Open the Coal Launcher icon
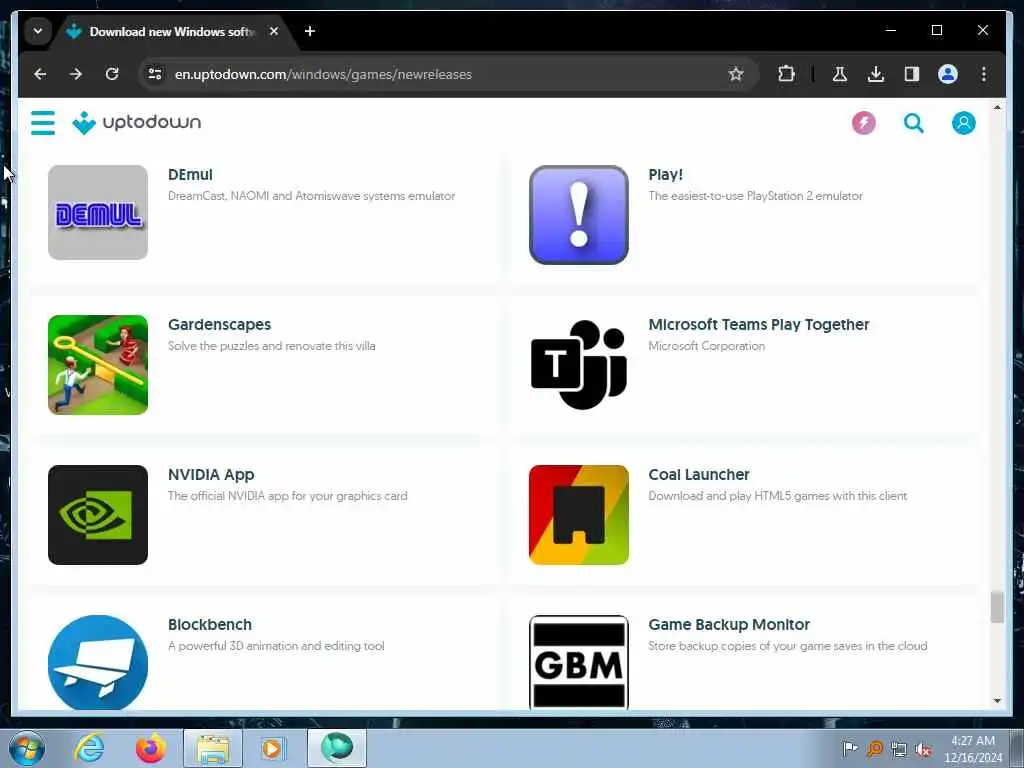The height and width of the screenshot is (768, 1024). (579, 515)
